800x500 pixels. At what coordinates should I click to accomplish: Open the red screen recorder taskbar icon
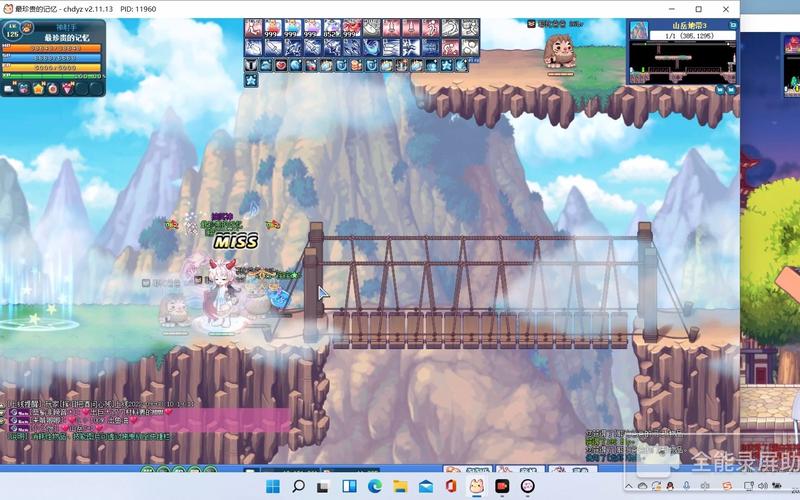click(x=502, y=486)
